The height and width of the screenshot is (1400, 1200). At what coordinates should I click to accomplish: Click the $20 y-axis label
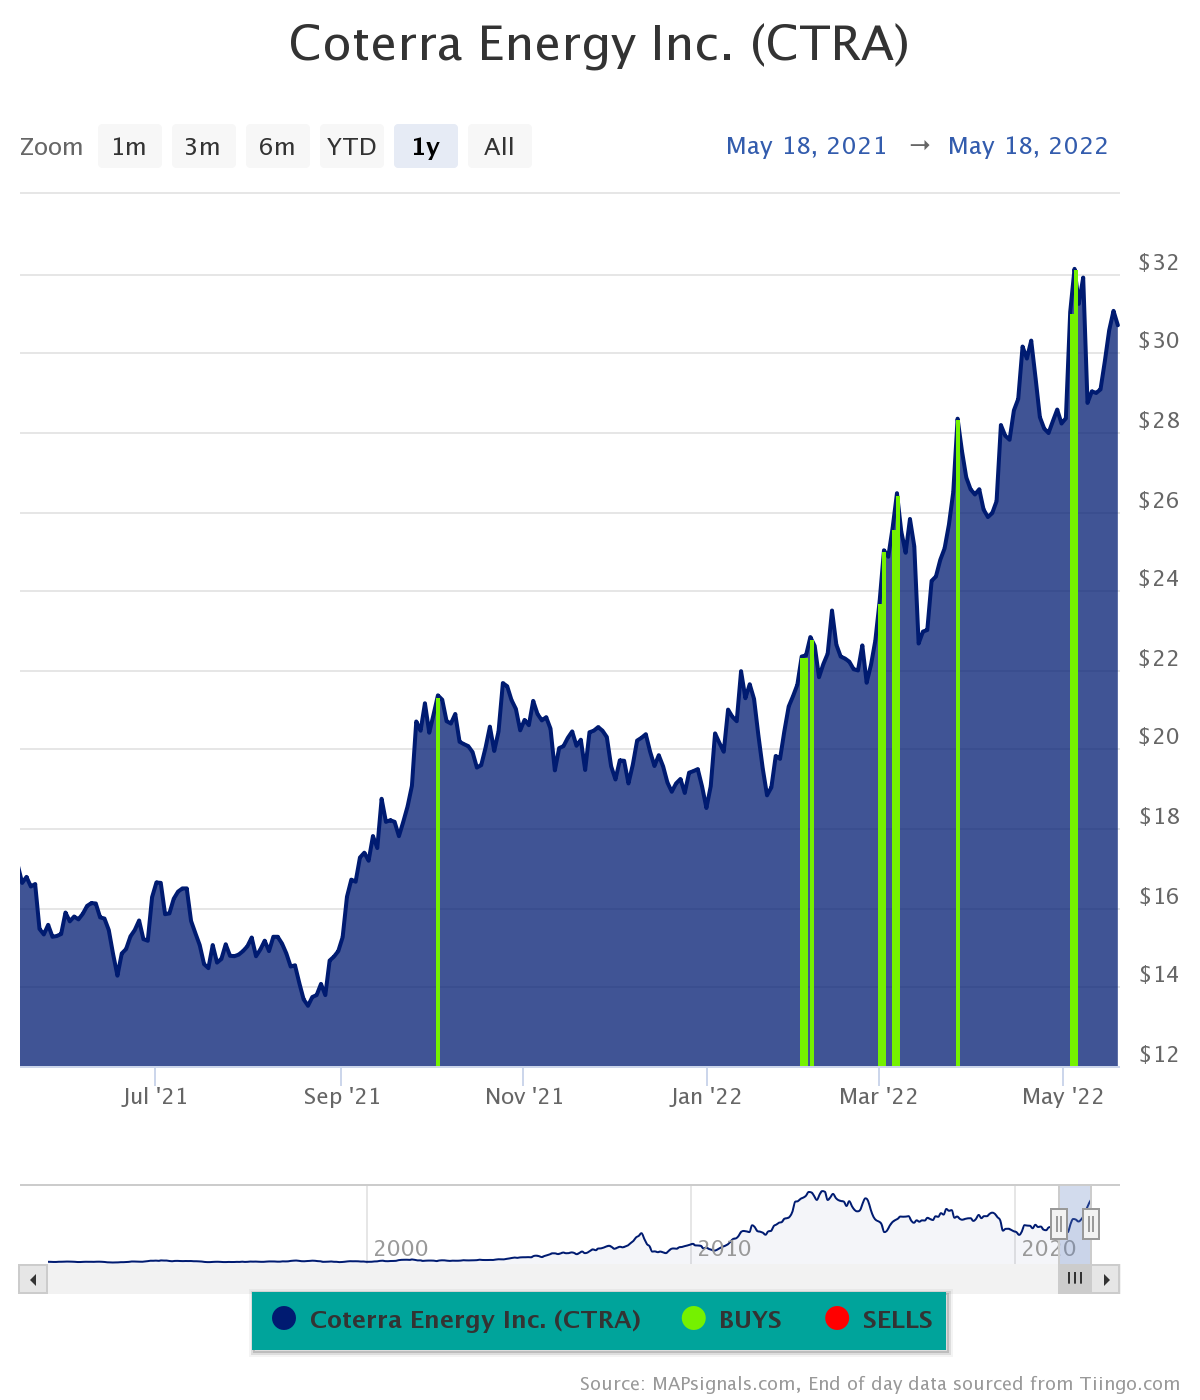(1159, 737)
